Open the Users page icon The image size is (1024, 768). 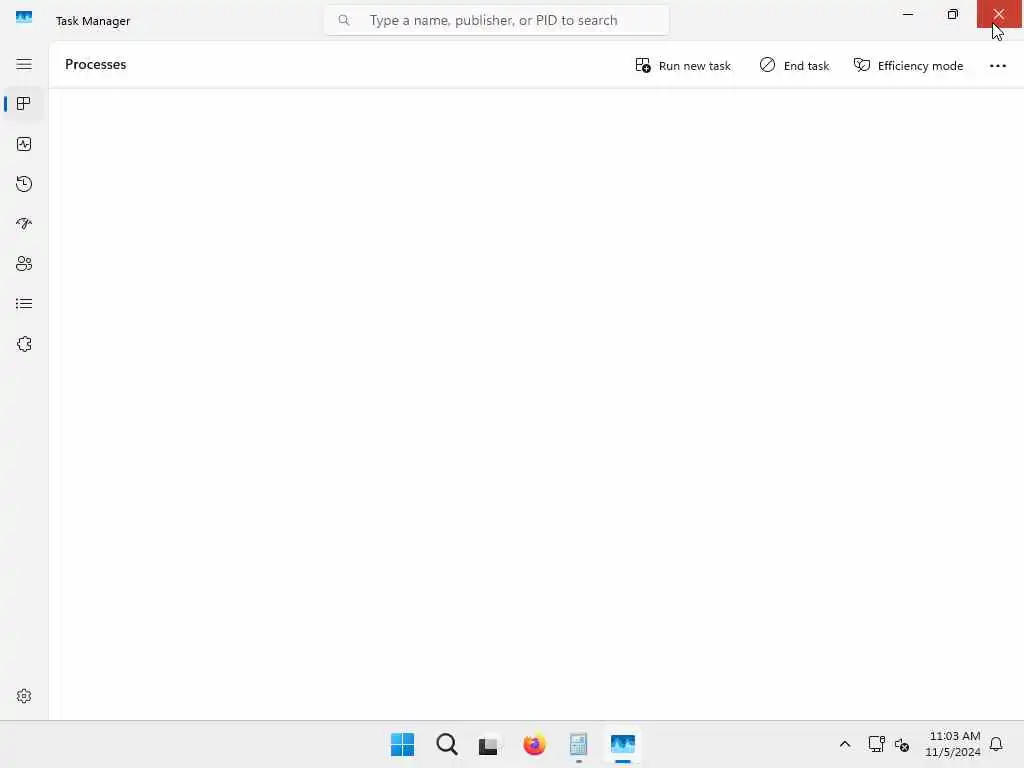[24, 264]
